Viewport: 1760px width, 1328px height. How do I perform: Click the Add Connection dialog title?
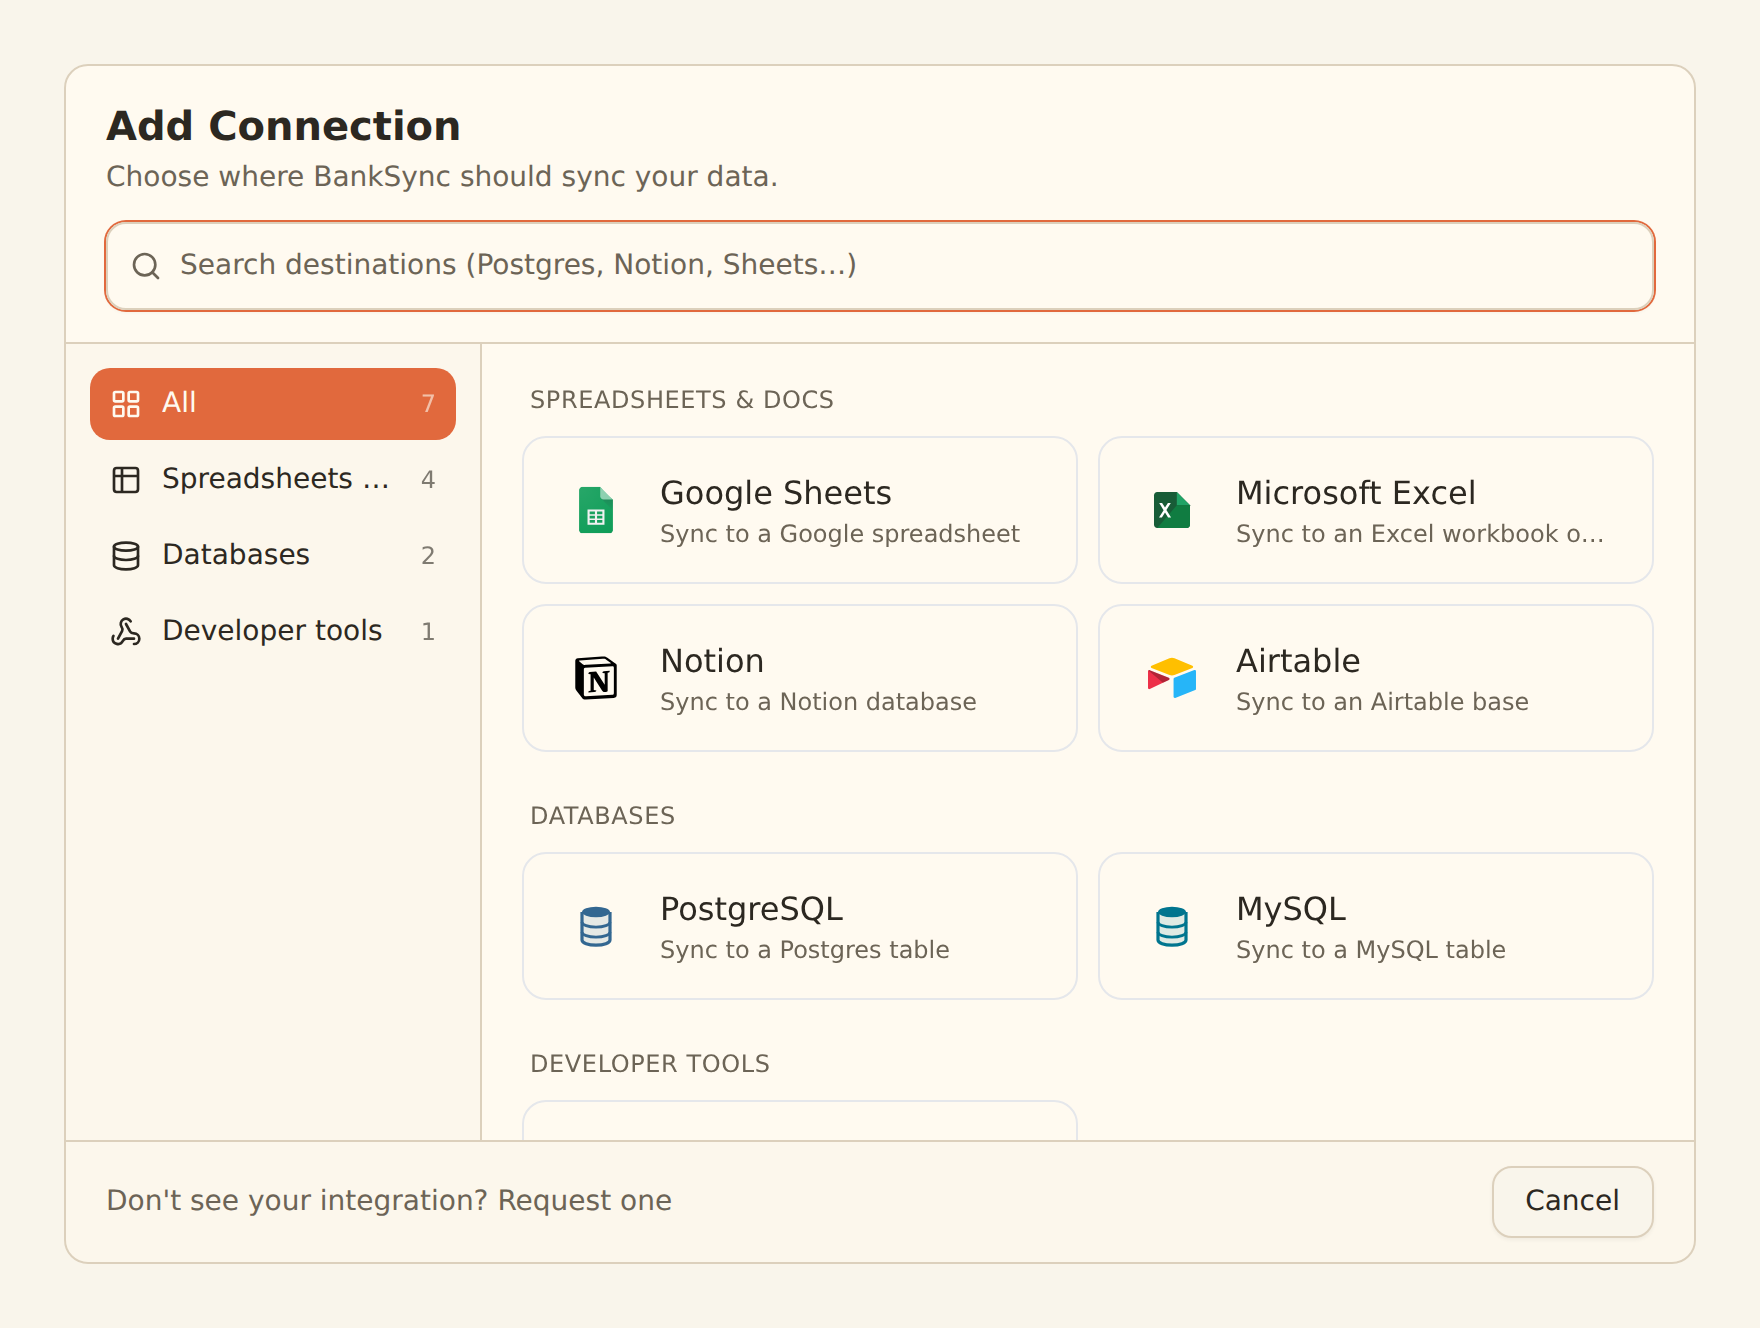point(284,127)
